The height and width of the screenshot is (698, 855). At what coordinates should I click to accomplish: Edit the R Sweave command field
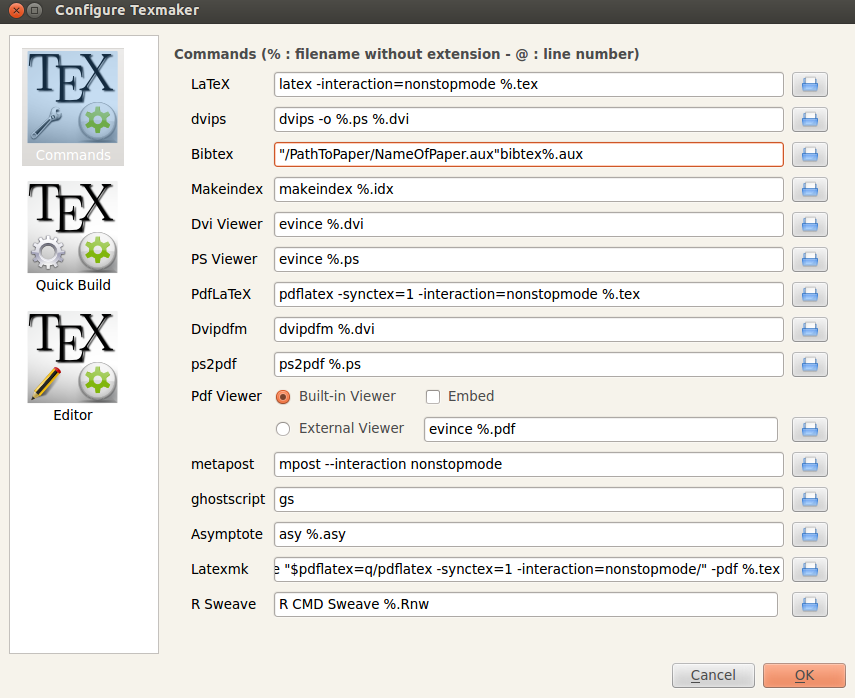coord(526,604)
